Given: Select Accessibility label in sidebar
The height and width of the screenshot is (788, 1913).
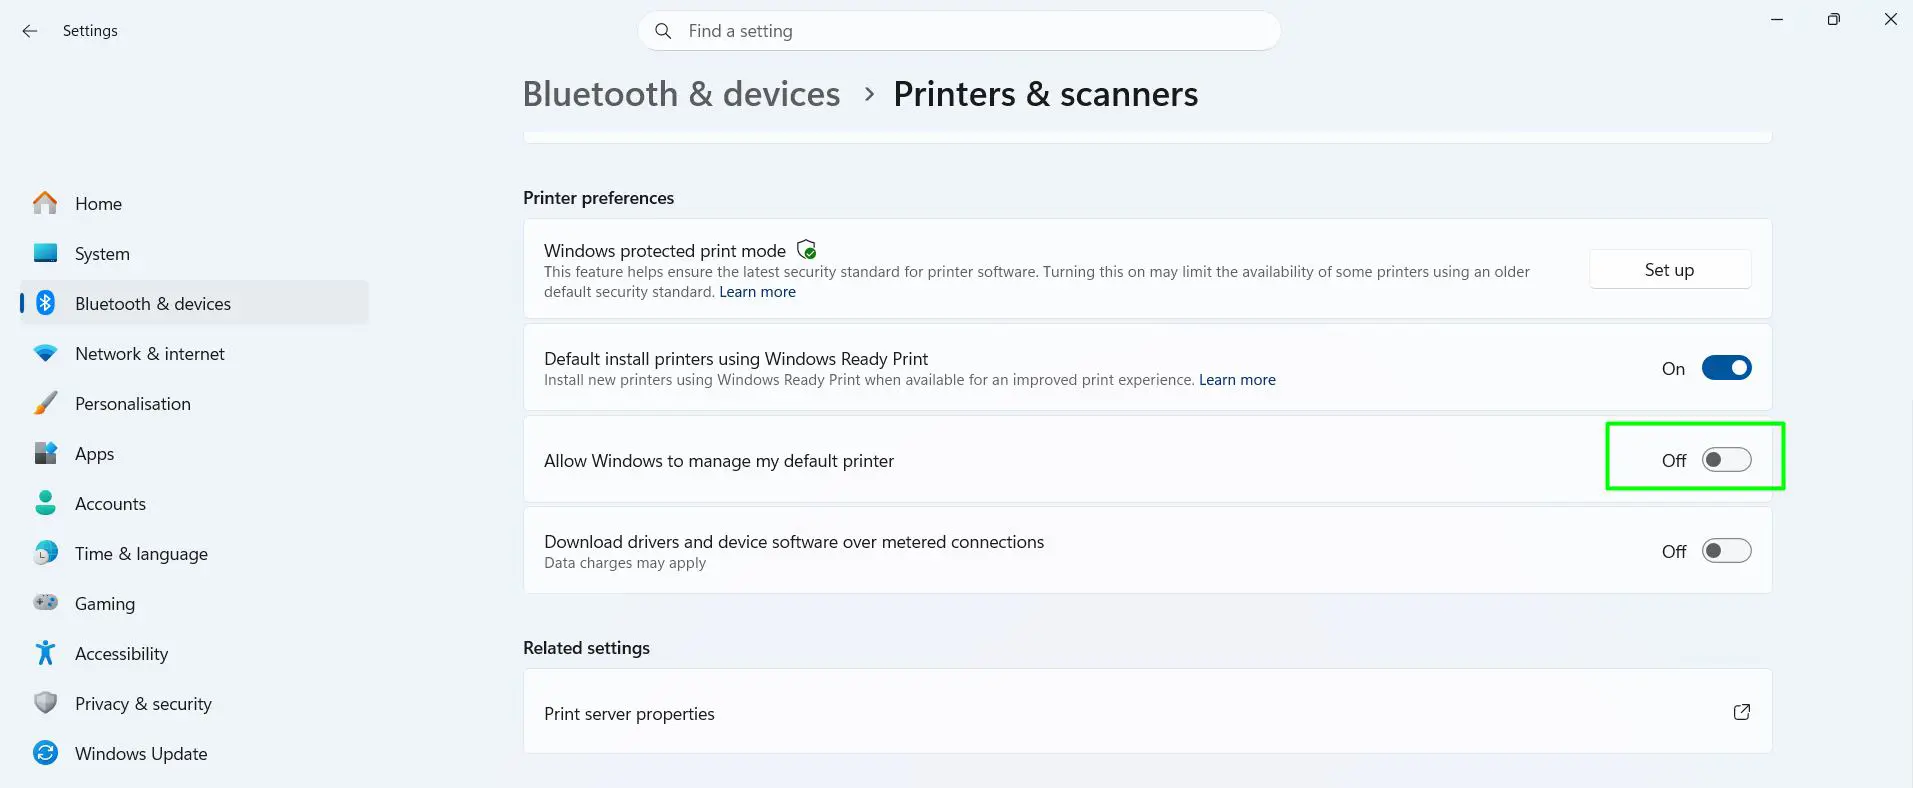Looking at the screenshot, I should (x=121, y=654).
